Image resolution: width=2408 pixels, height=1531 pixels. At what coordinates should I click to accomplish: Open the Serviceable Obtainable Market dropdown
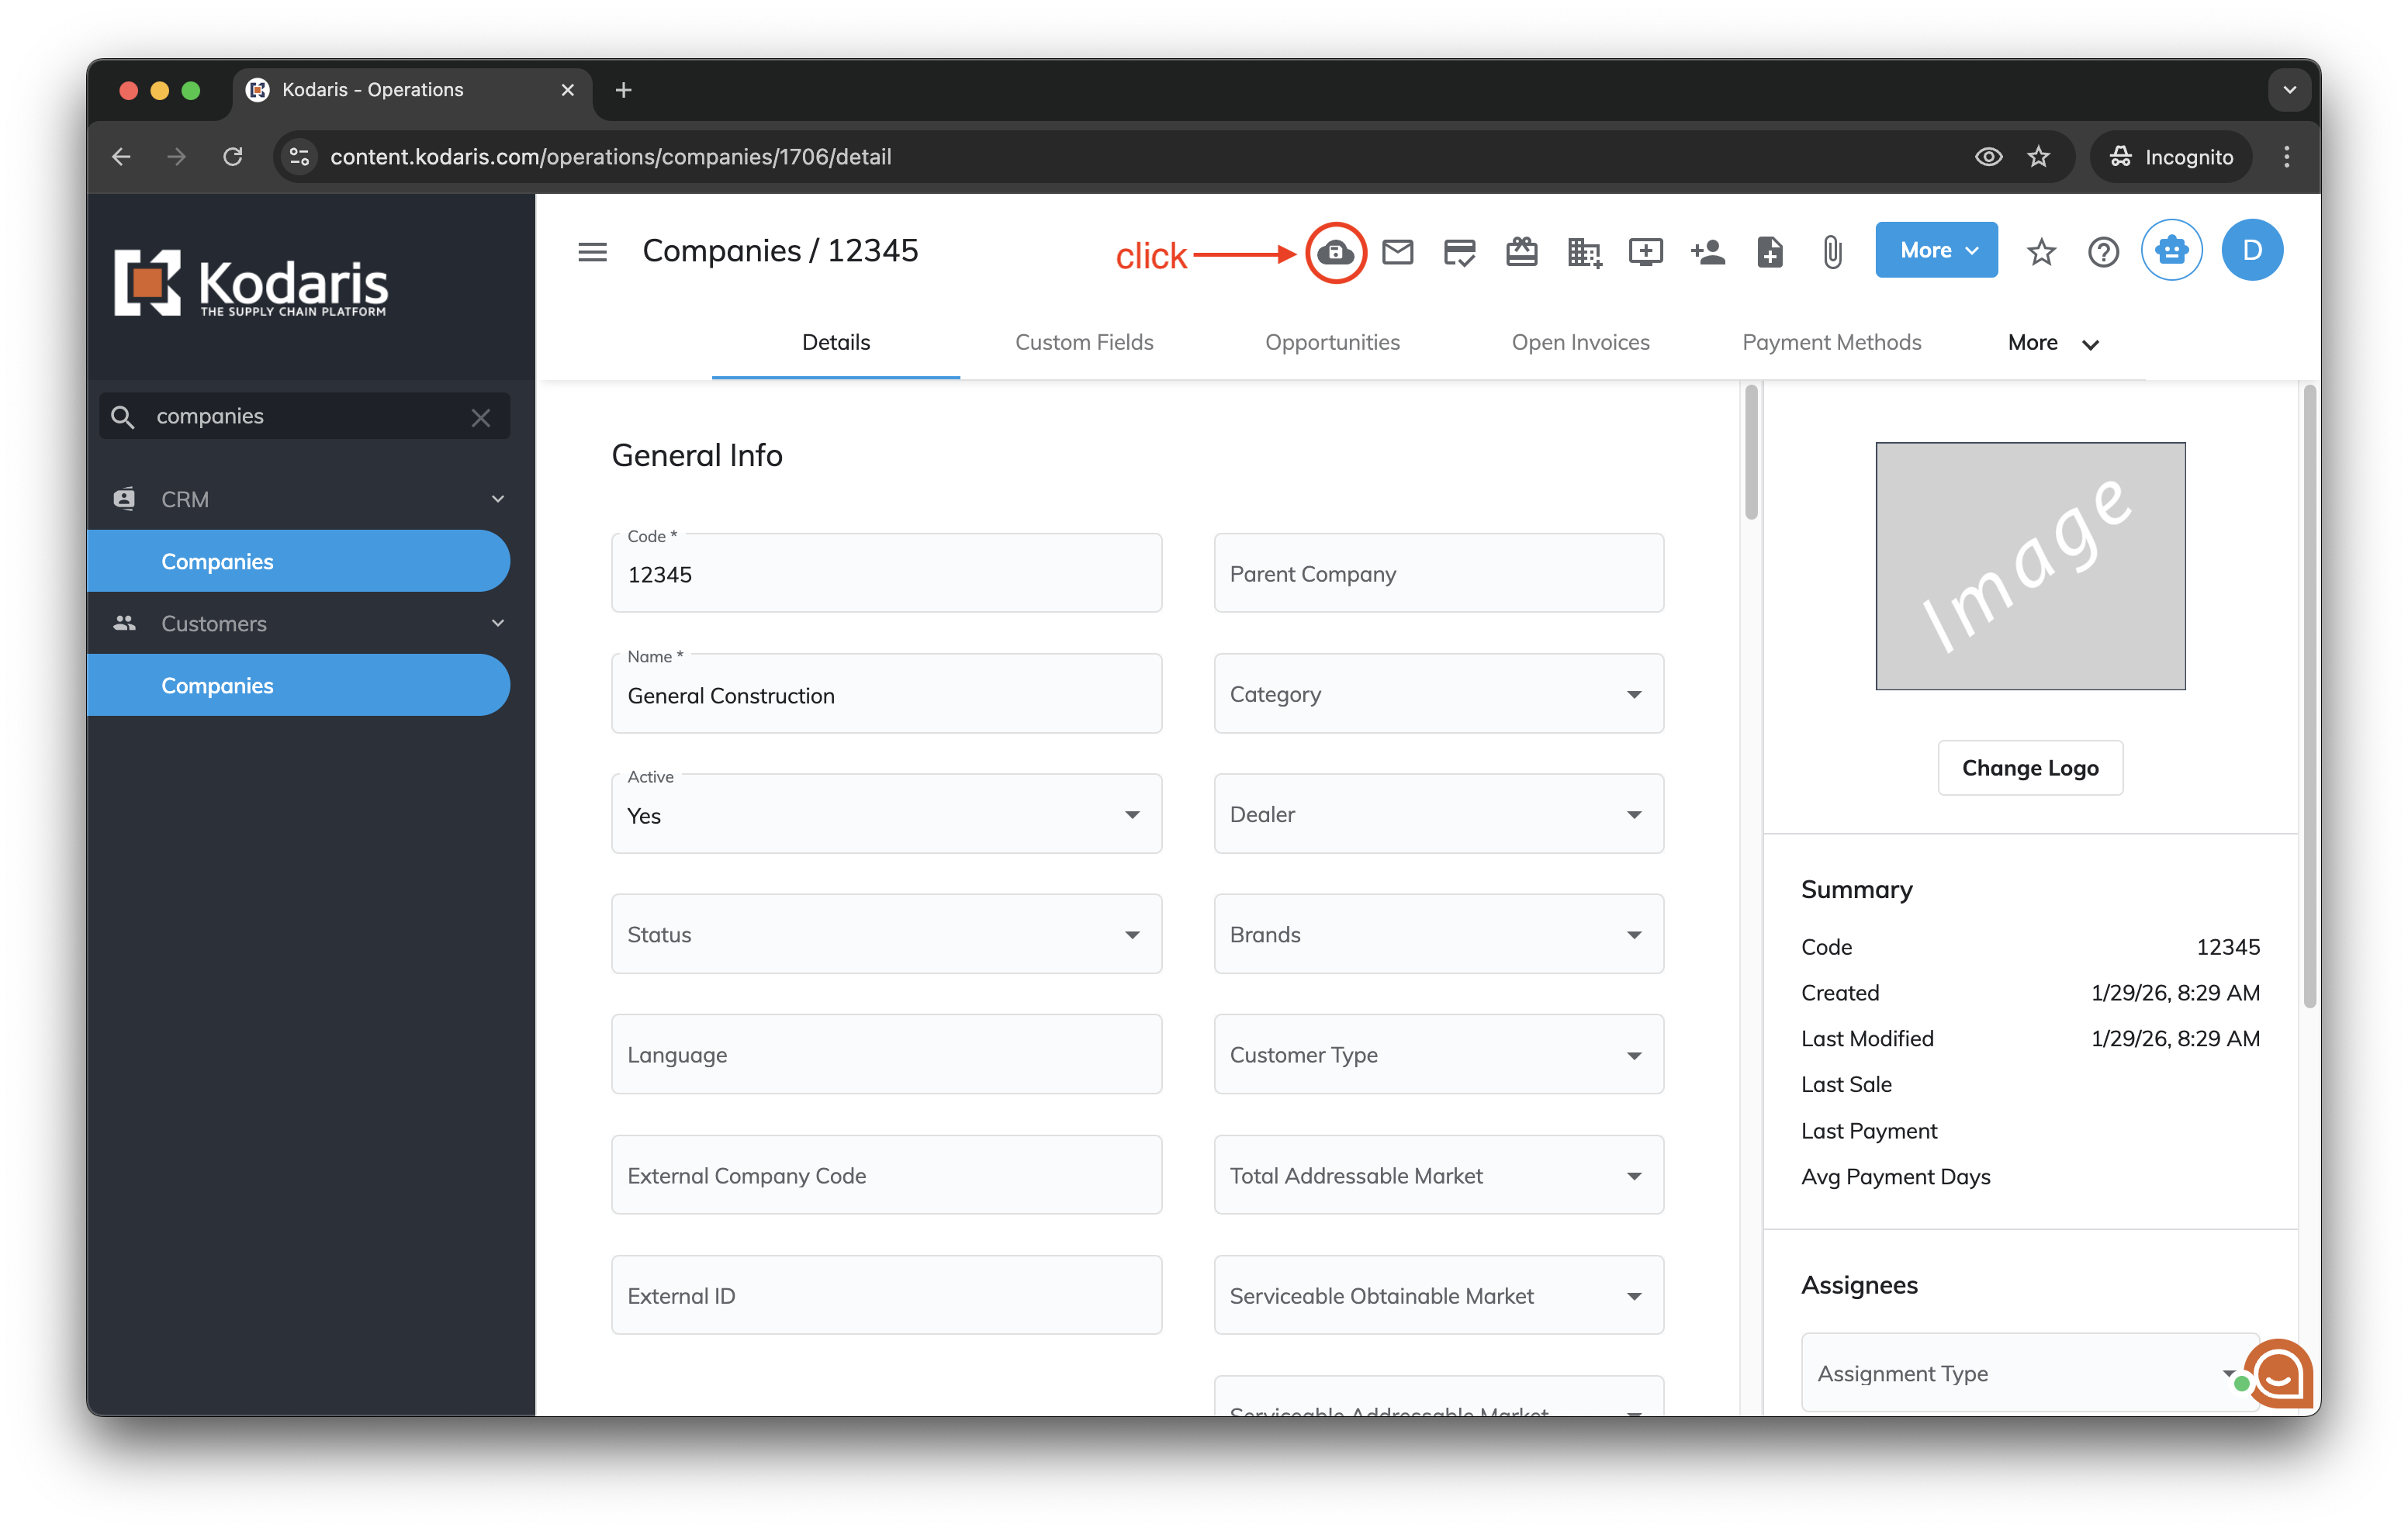click(x=1438, y=1295)
